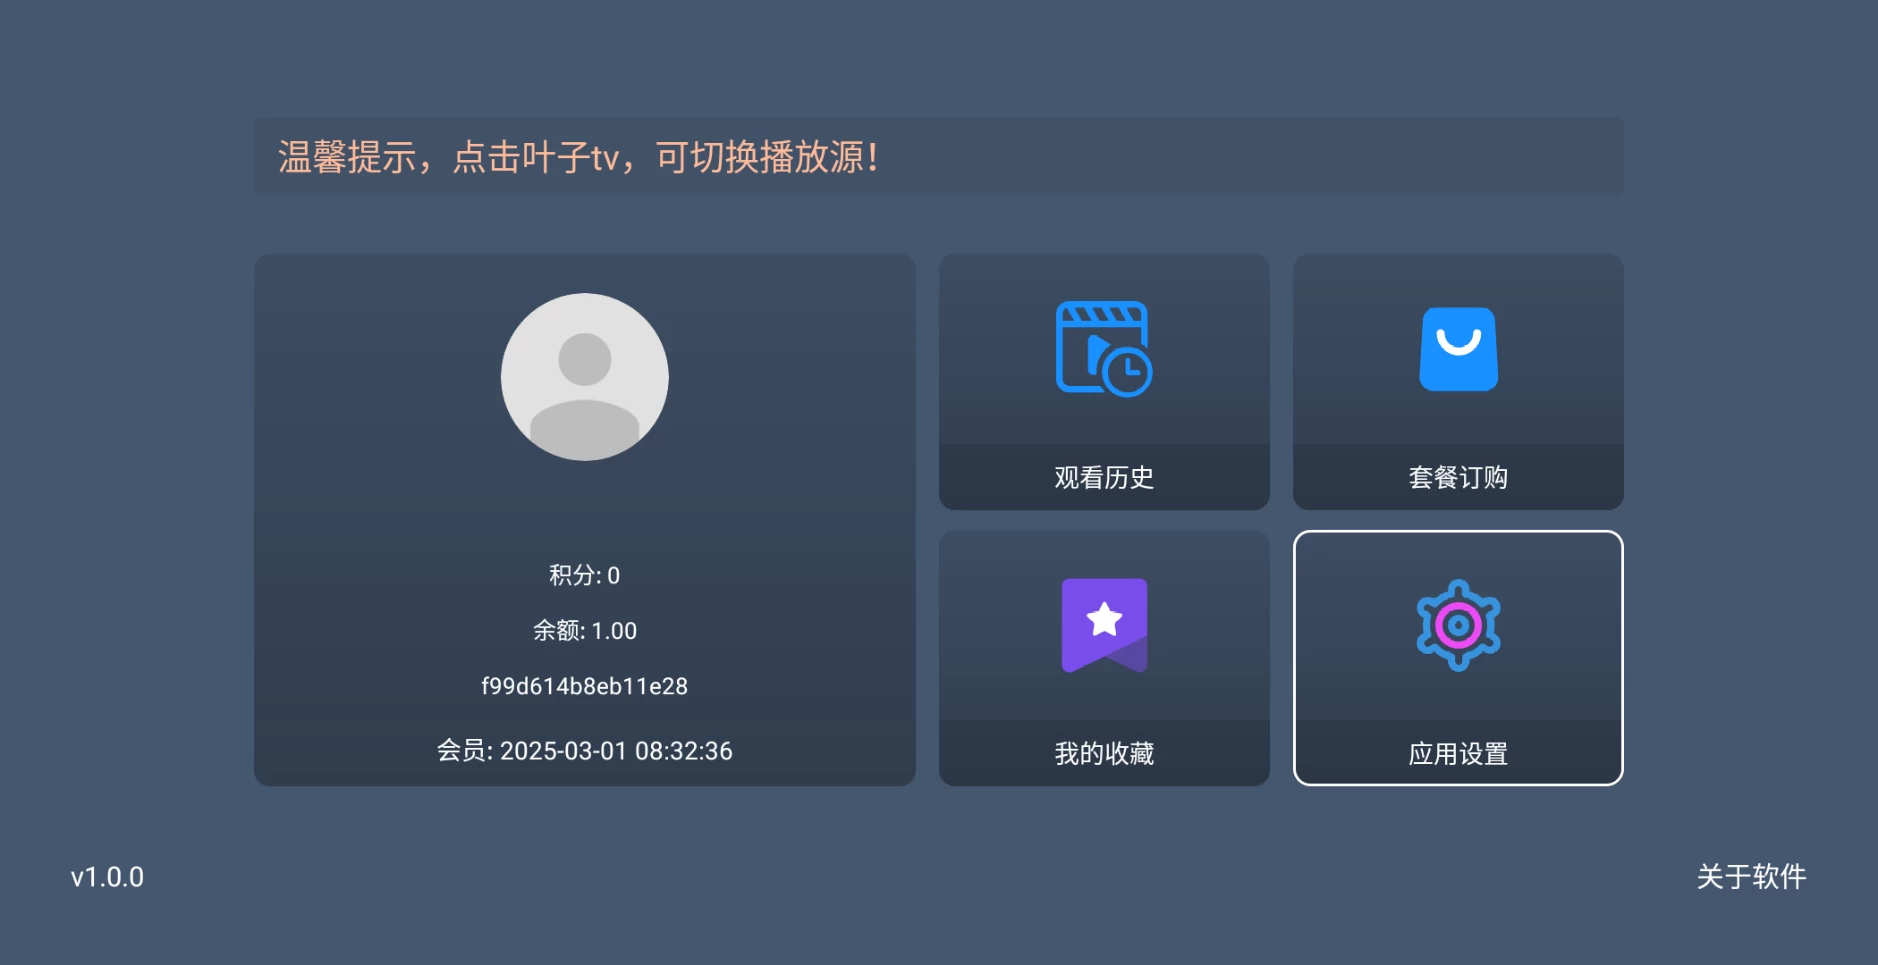This screenshot has height=965, width=1878.
Task: Click the shopping bag package icon
Action: click(x=1458, y=349)
